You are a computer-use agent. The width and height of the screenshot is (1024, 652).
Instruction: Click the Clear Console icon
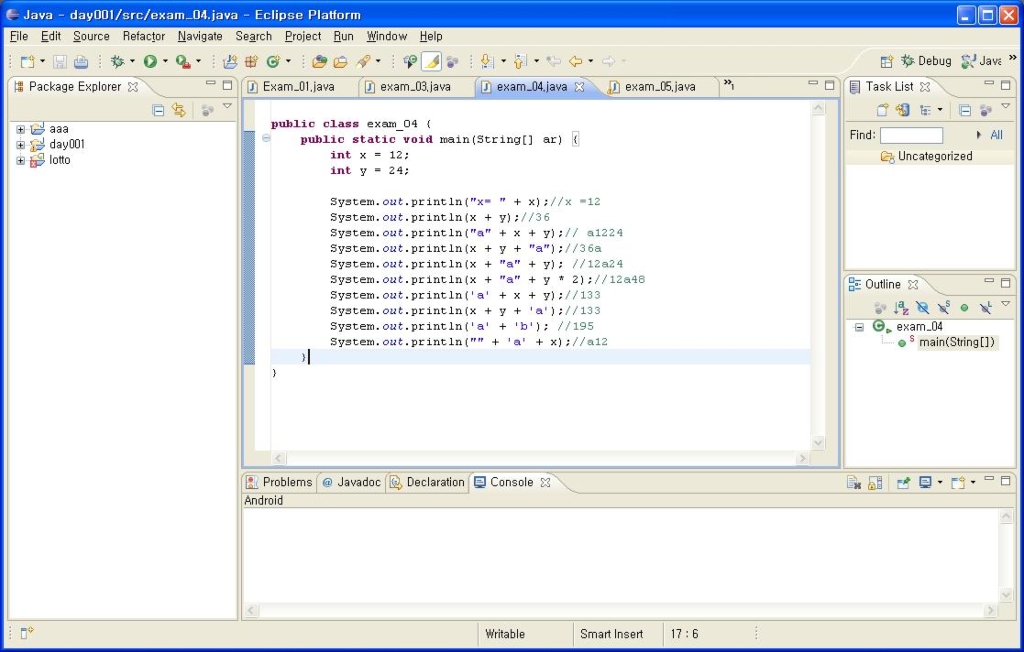tap(854, 483)
